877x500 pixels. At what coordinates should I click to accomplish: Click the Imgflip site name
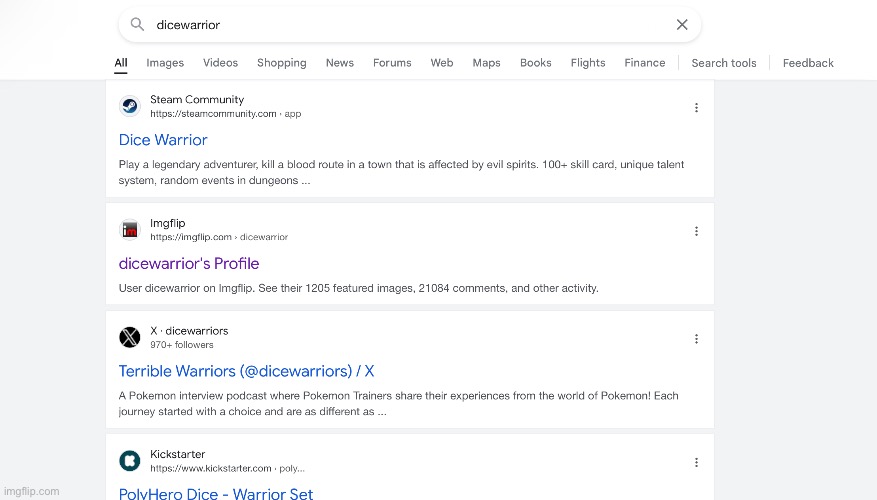(167, 223)
